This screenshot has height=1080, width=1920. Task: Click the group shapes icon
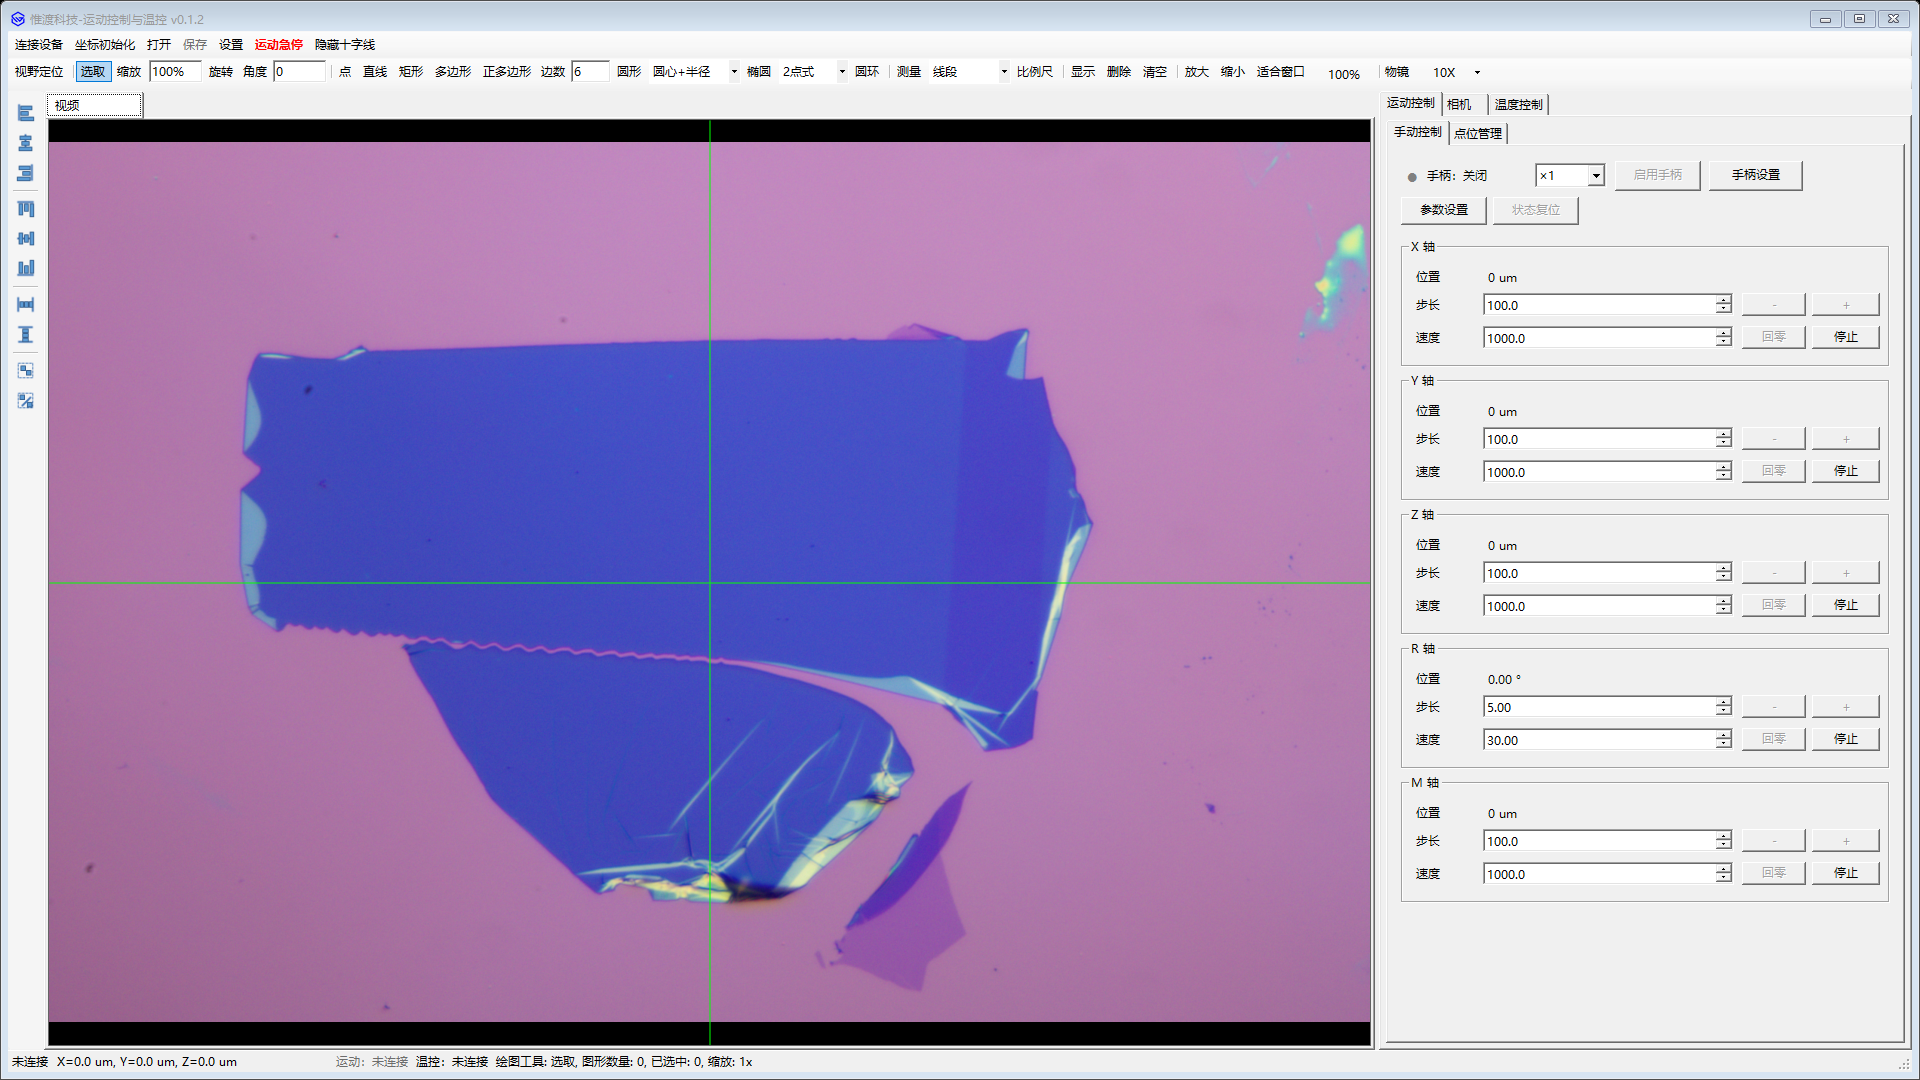click(x=26, y=371)
